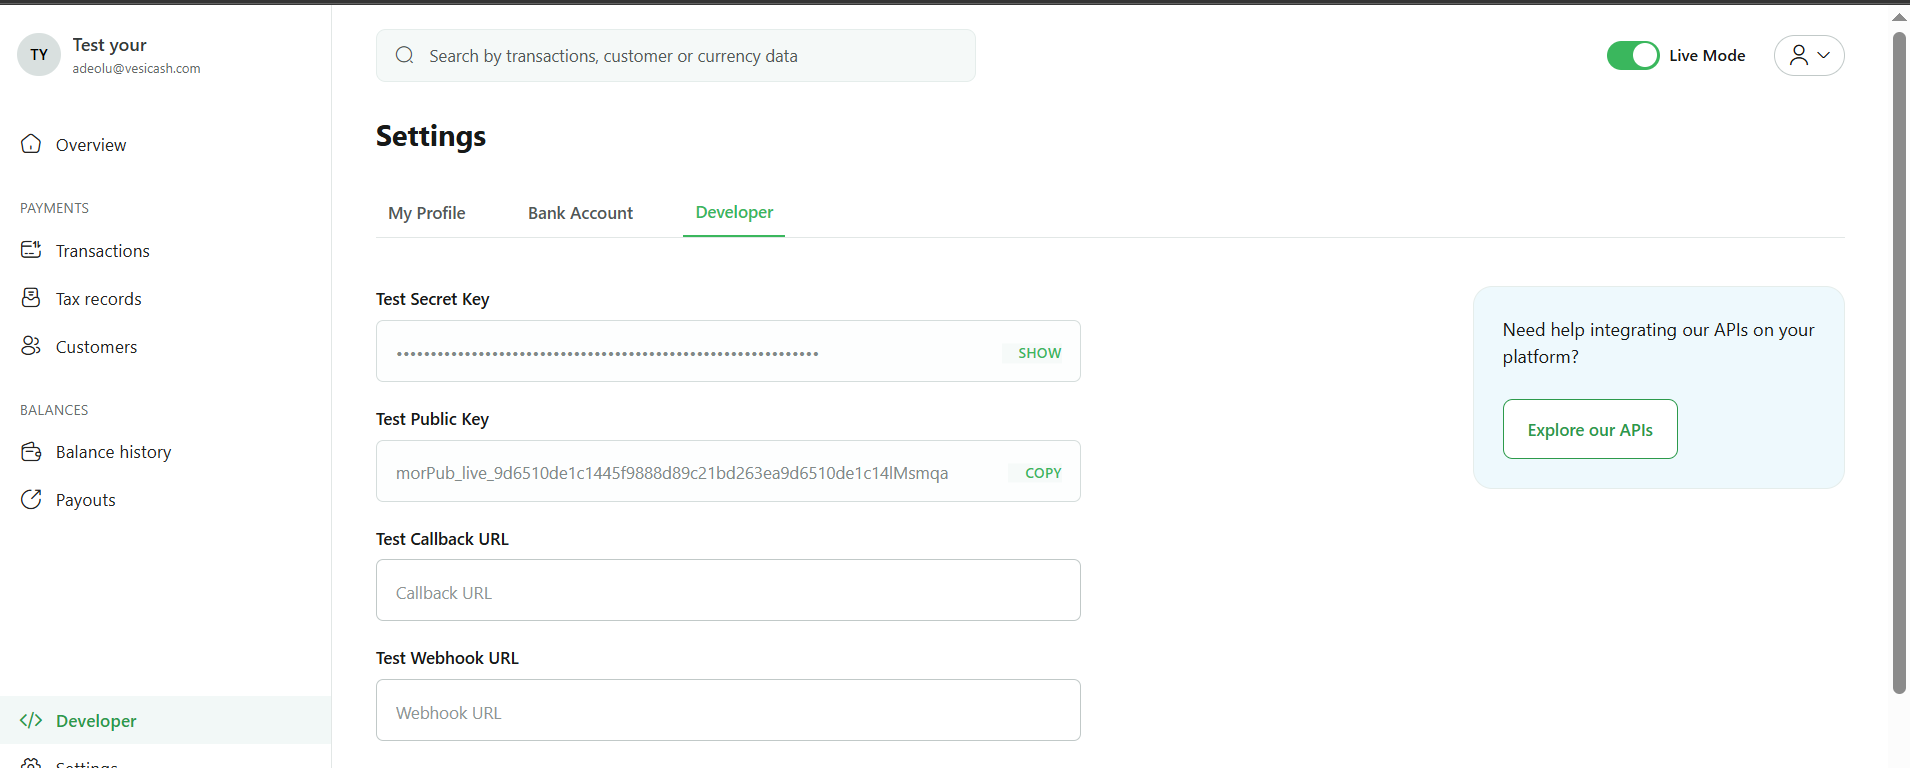This screenshot has width=1910, height=768.
Task: Select the Developer settings tab
Action: pyautogui.click(x=734, y=212)
